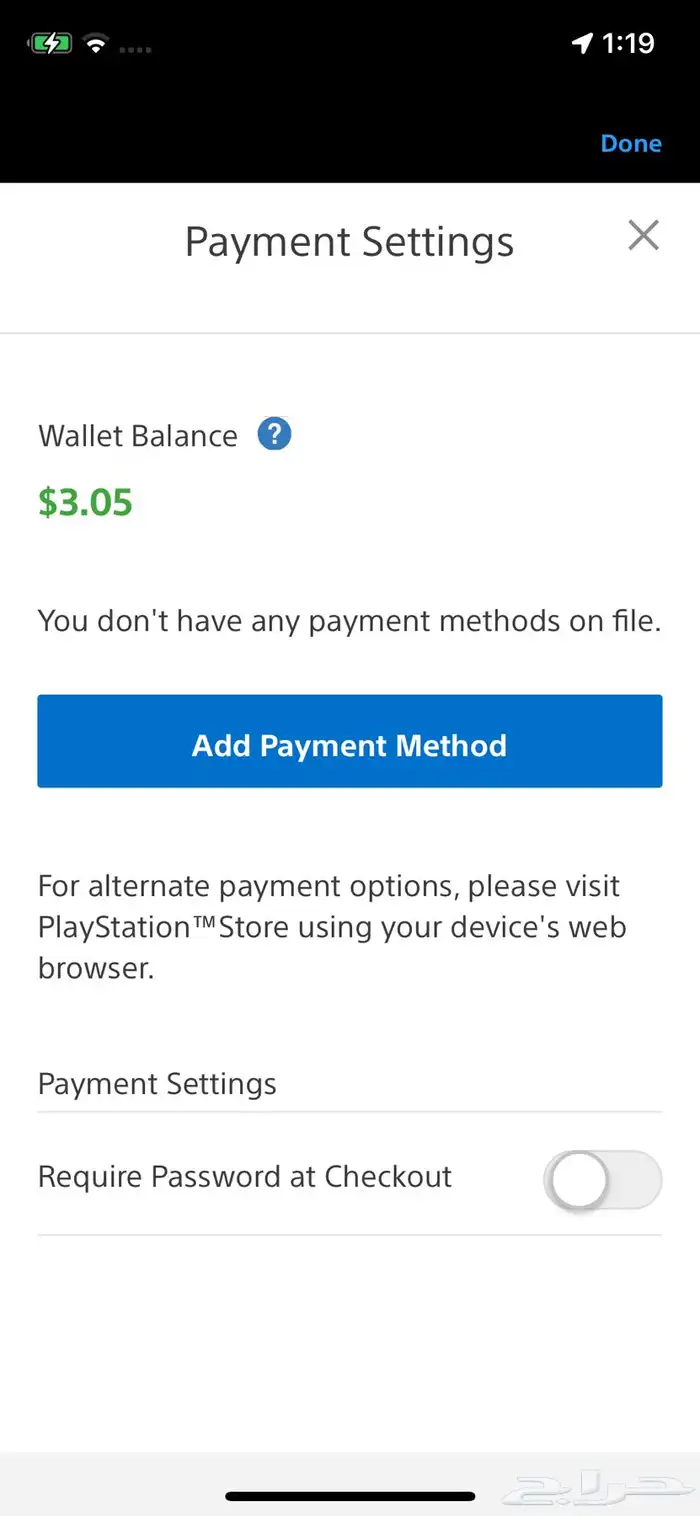Tap the no payment methods on file message
700x1516 pixels.
click(x=350, y=621)
